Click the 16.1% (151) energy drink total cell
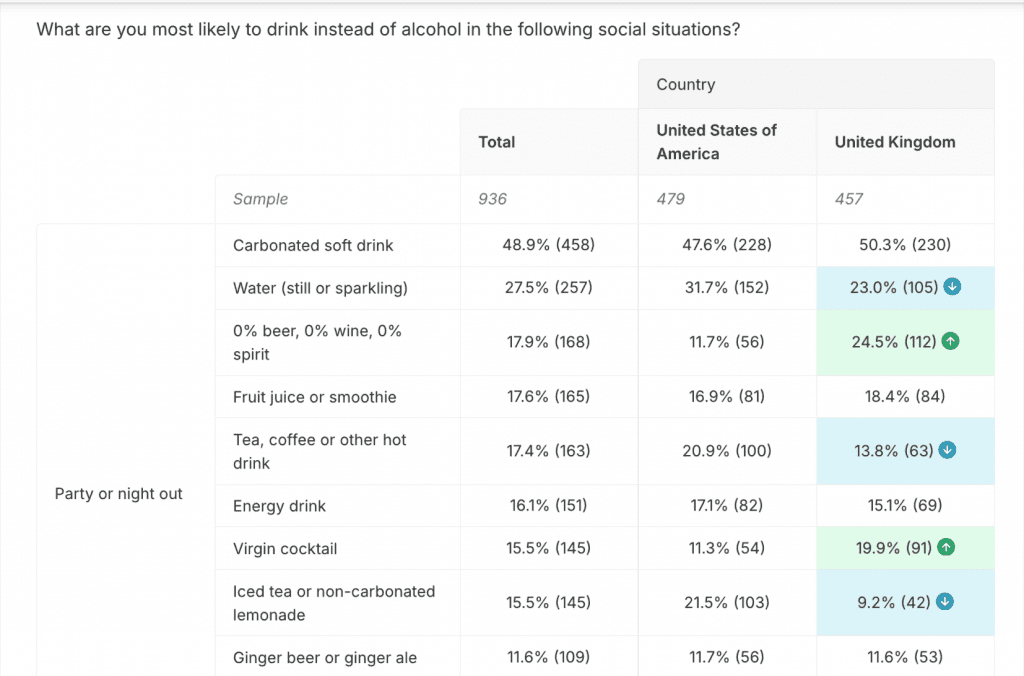The height and width of the screenshot is (676, 1024). (549, 506)
